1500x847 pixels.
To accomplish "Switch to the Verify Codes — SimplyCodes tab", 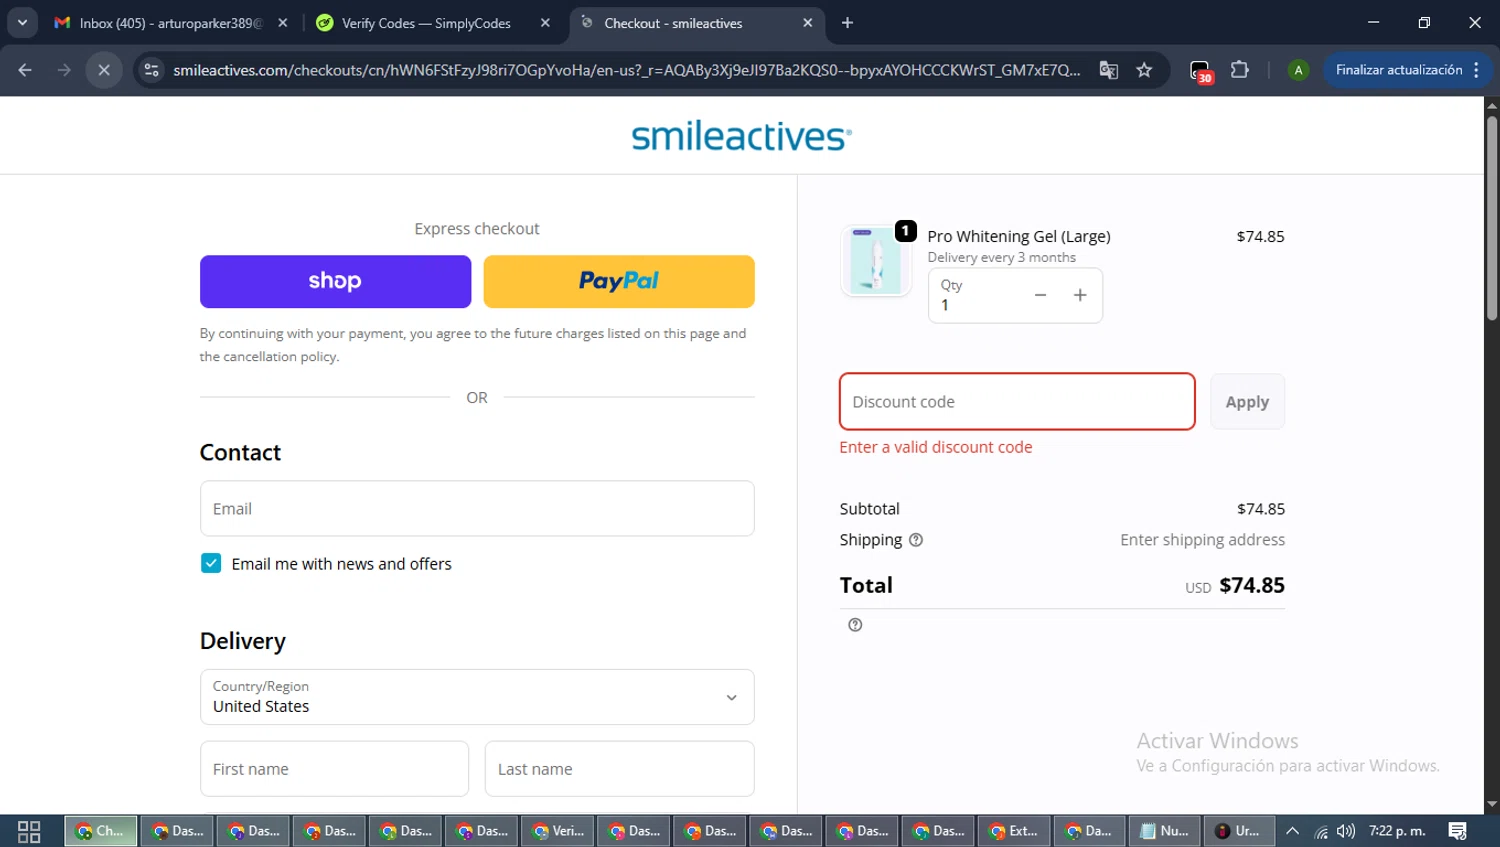I will coord(426,23).
